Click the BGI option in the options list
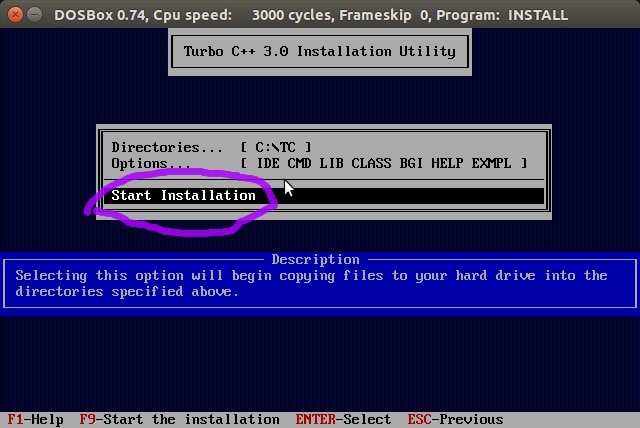The width and height of the screenshot is (640, 428). coord(411,163)
